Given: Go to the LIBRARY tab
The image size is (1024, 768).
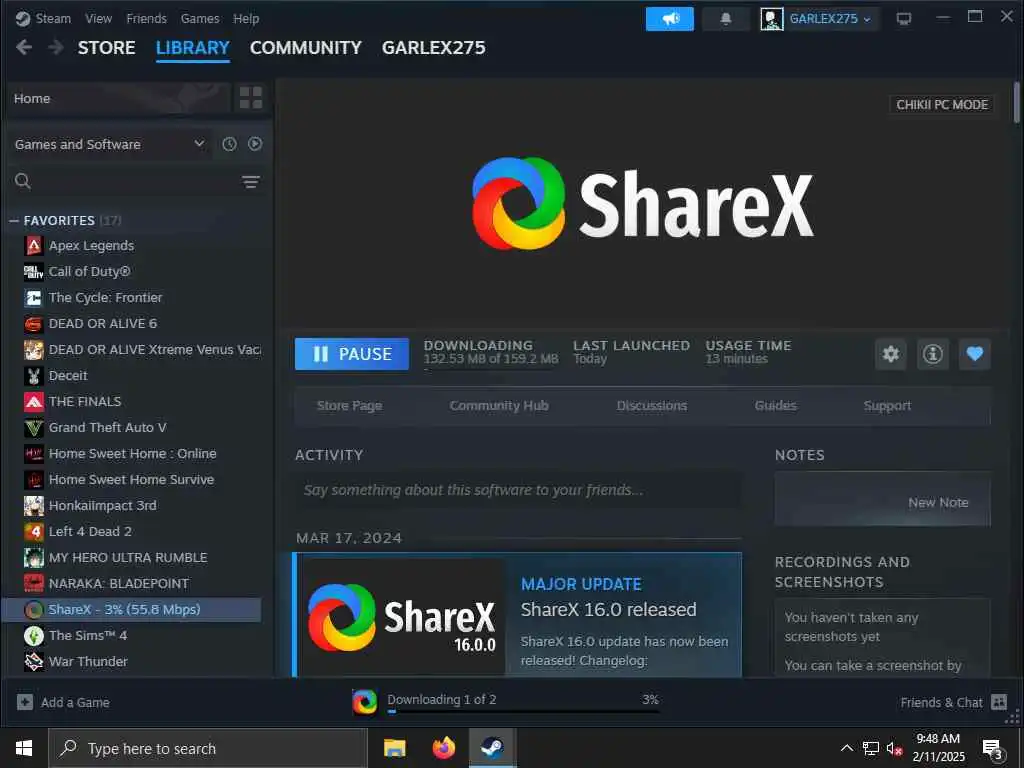Looking at the screenshot, I should 193,48.
